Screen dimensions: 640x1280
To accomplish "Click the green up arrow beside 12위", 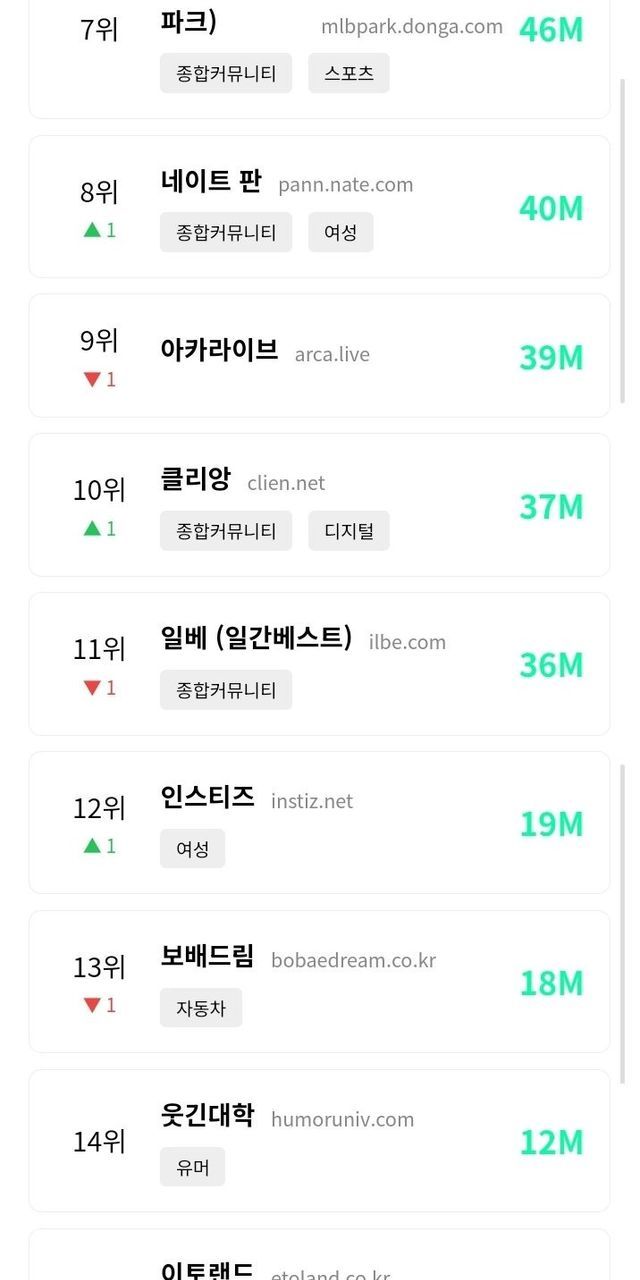I will 92,846.
